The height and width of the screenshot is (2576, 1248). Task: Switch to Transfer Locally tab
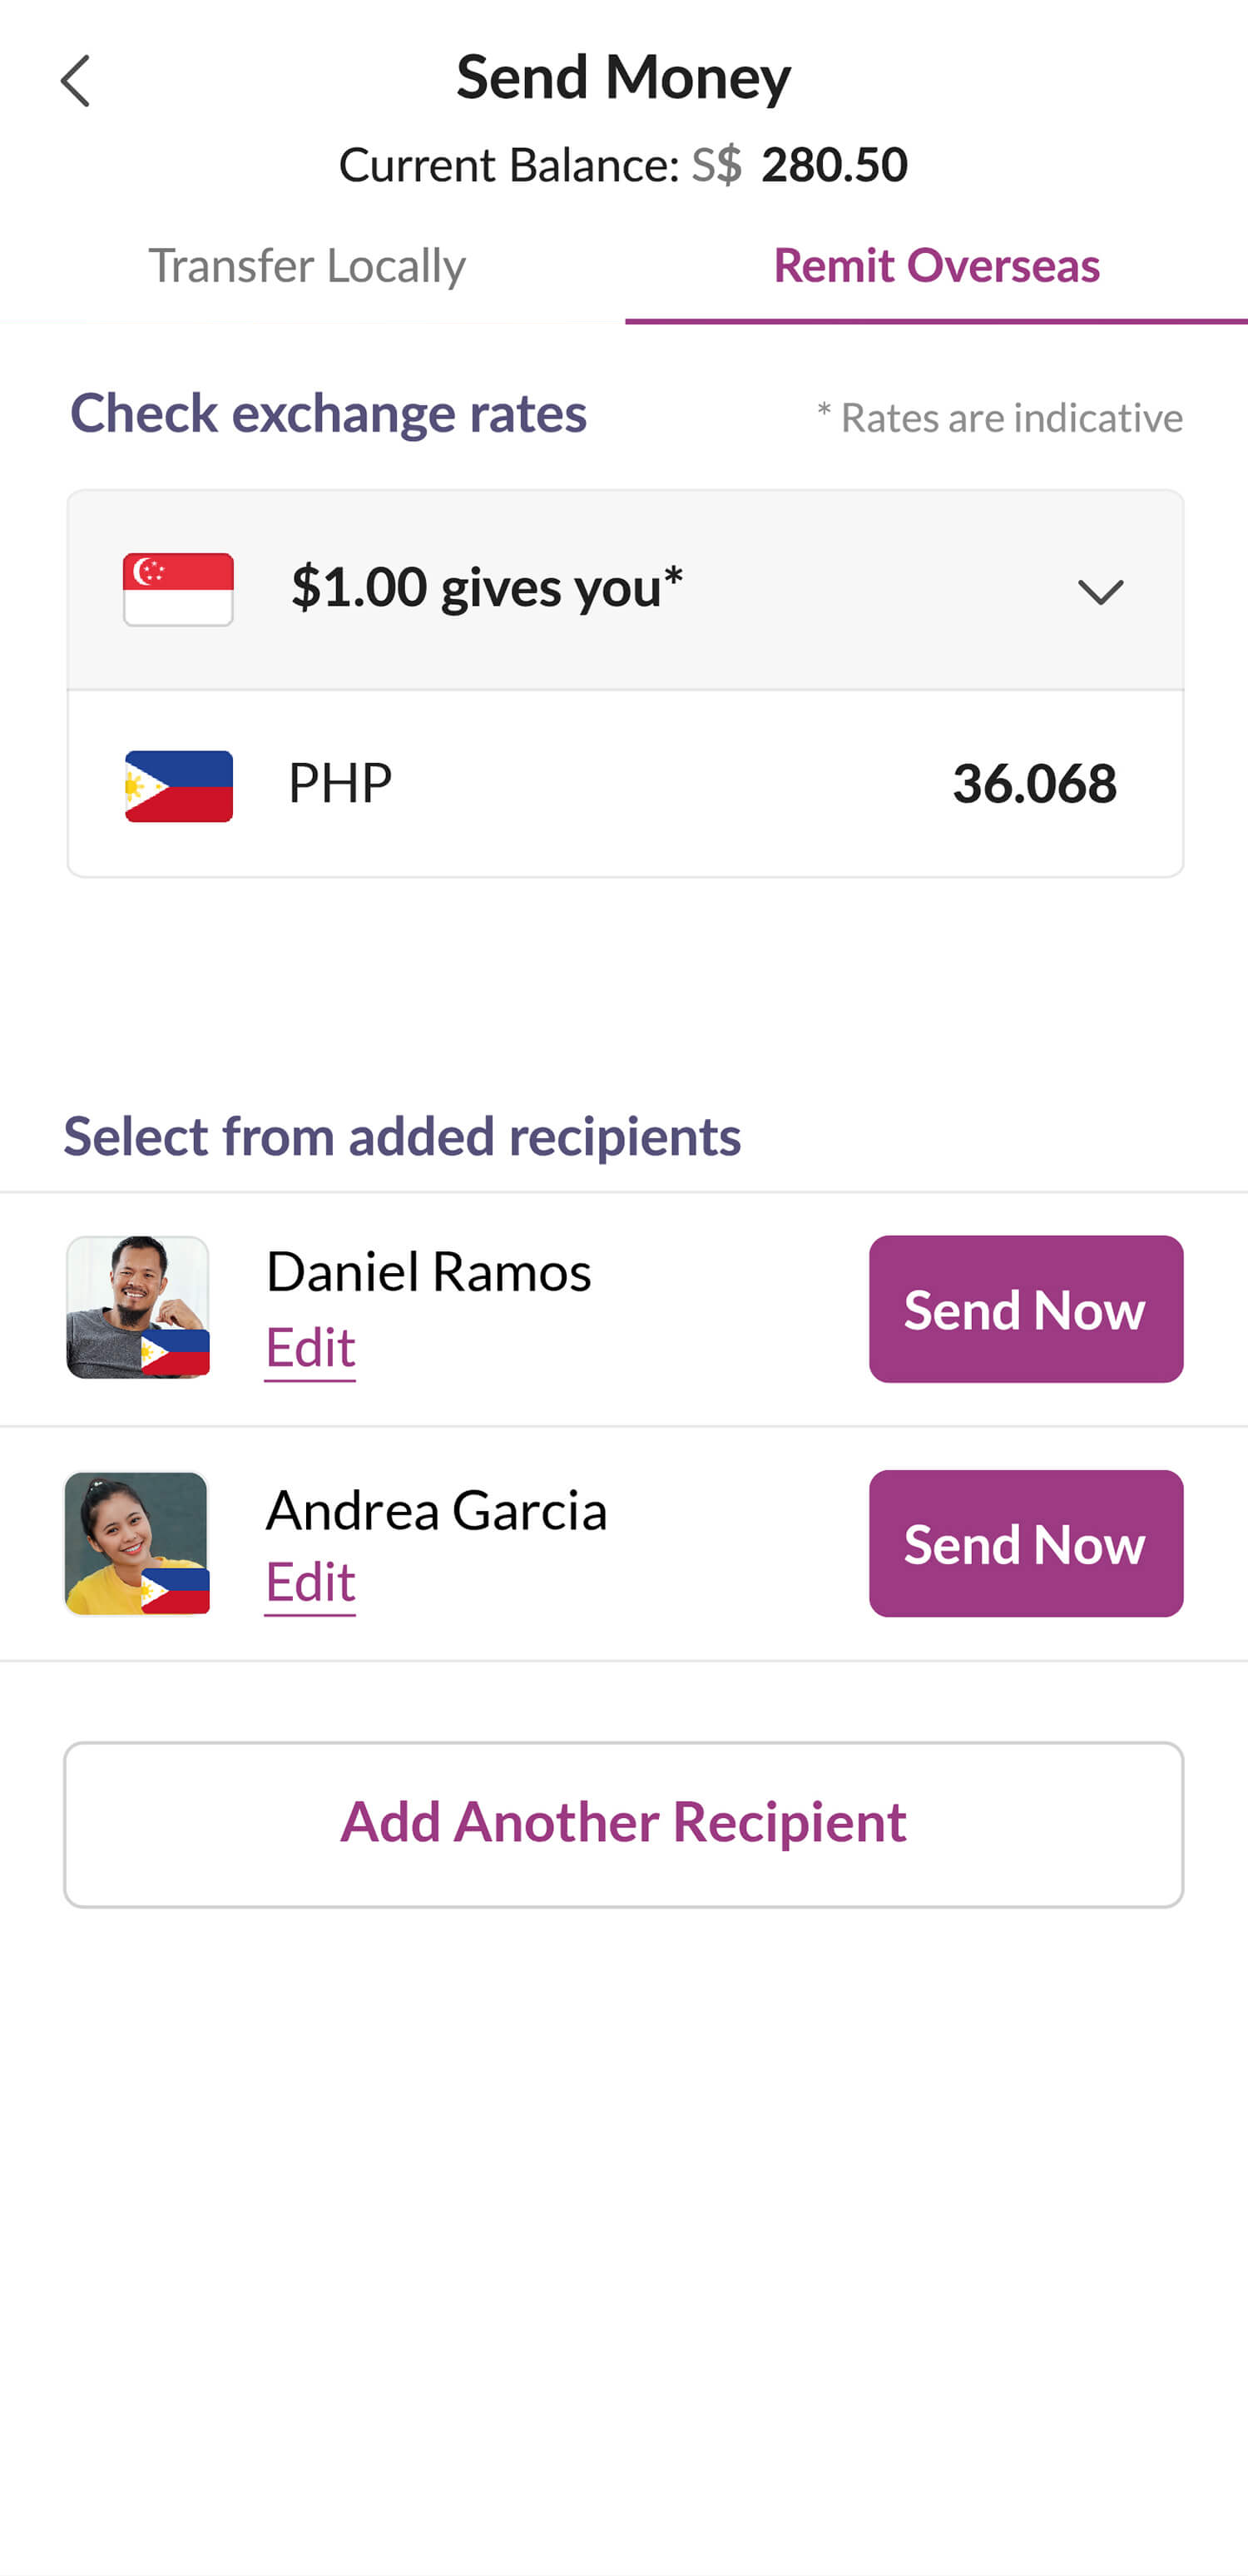tap(307, 266)
